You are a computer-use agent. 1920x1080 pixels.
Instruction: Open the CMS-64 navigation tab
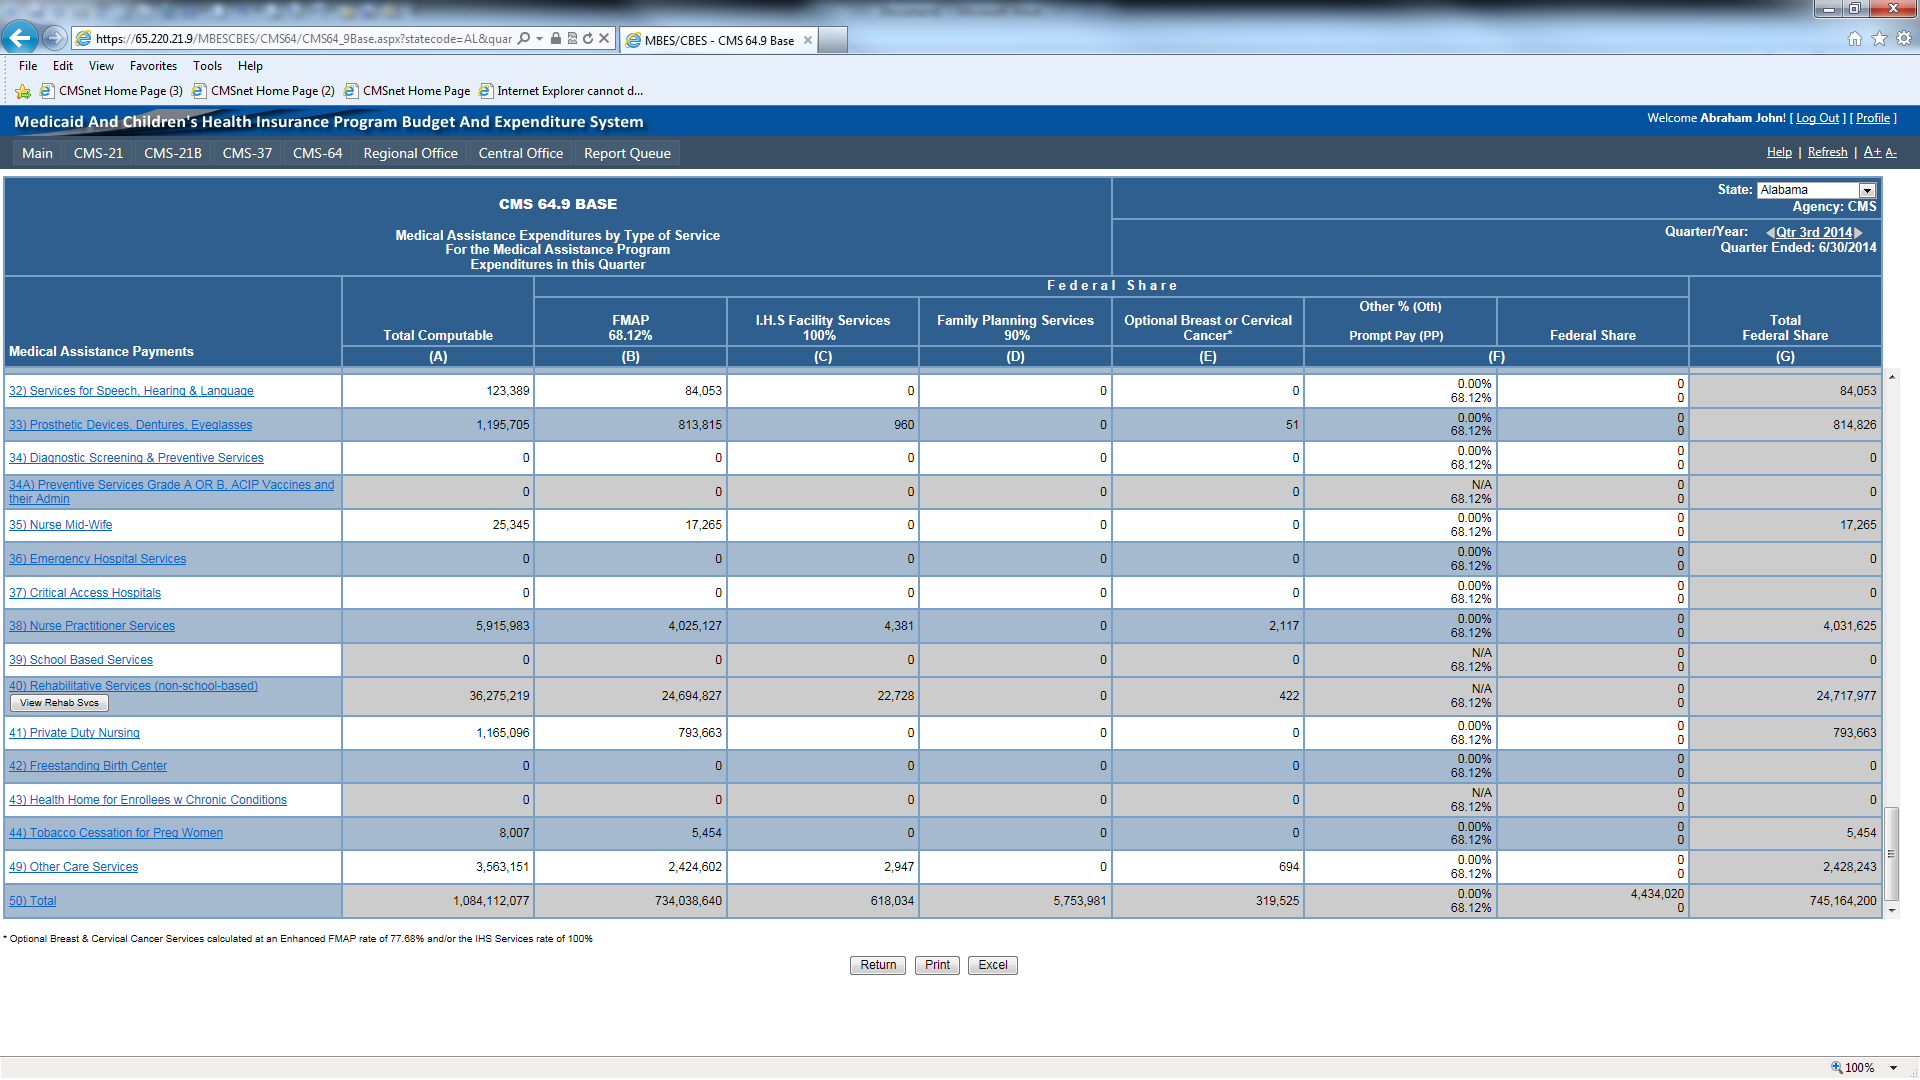coord(317,153)
